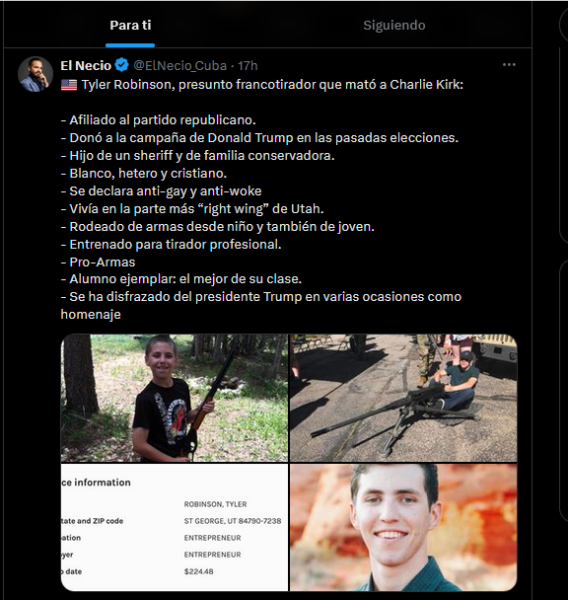Click the text 'Pro-Armas' in the post
The image size is (568, 600).
98,262
